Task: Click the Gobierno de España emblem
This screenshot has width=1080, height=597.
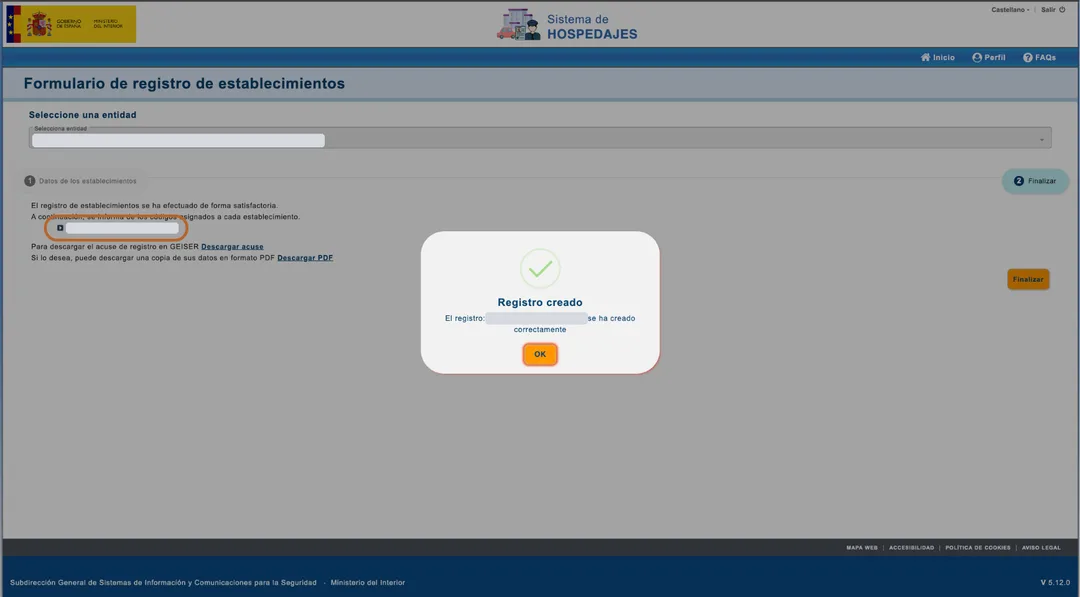Action: click(71, 24)
